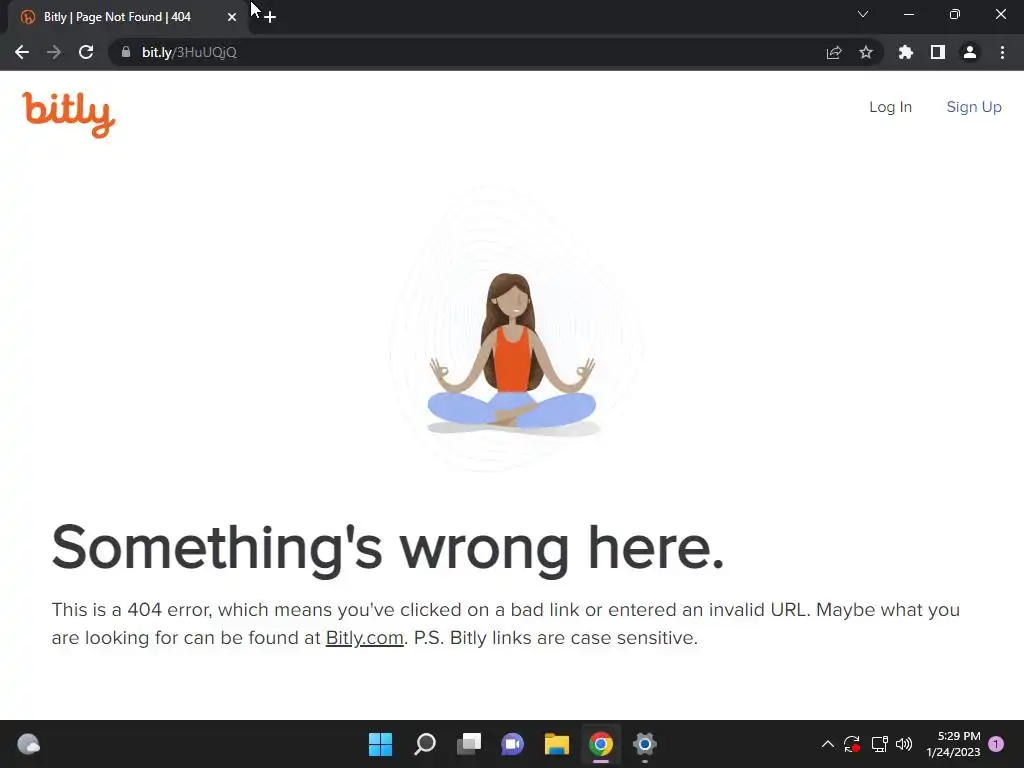Screen dimensions: 1024x768
Task: Toggle the Chrome side panel
Action: point(938,52)
